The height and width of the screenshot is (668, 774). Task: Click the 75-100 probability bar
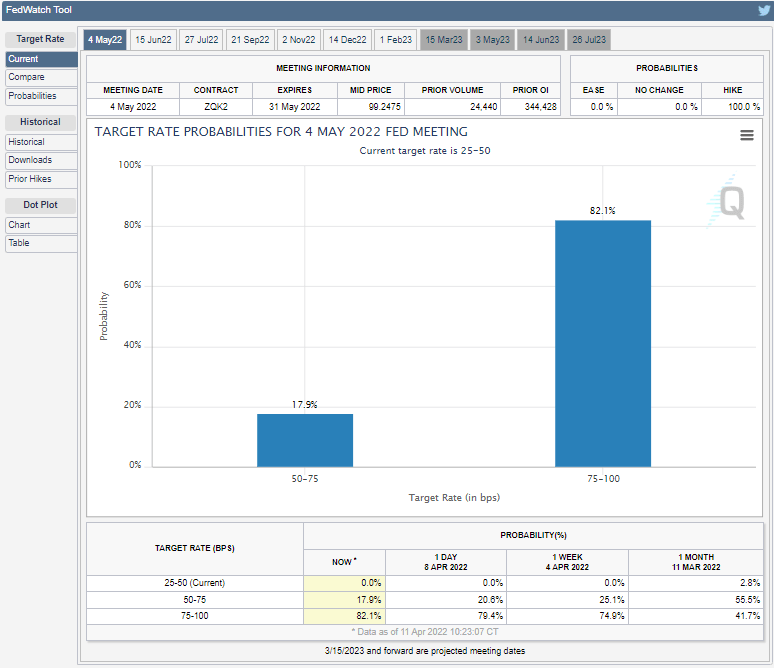[602, 343]
